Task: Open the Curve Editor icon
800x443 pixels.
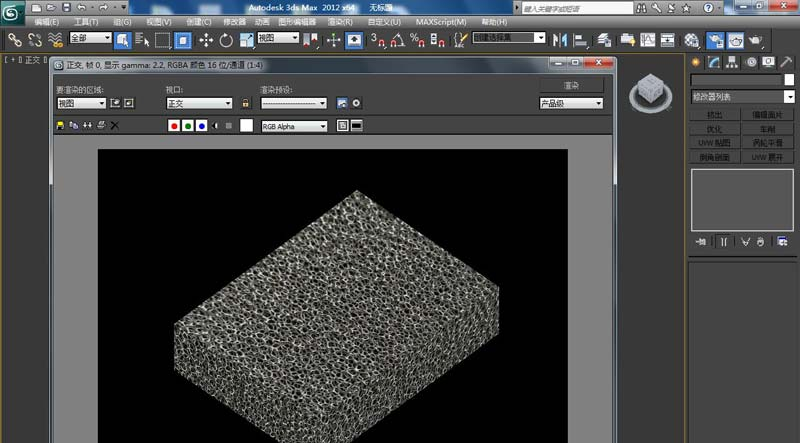Action: (647, 40)
